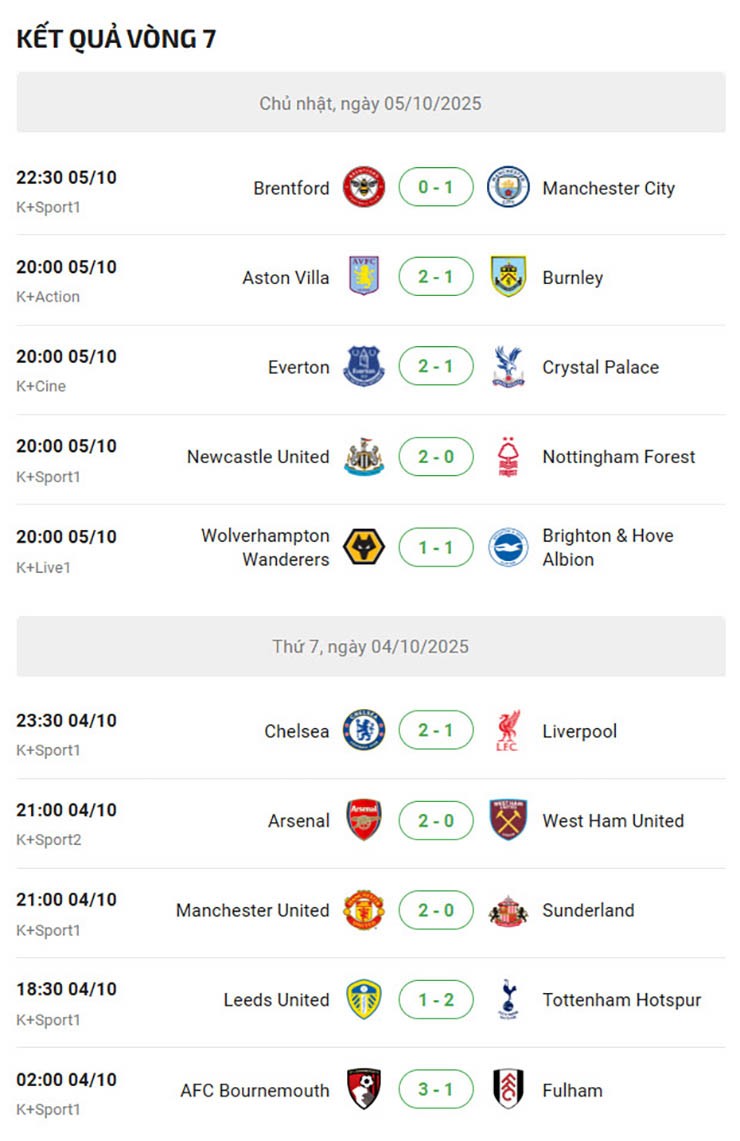Viewport: 740px width, 1141px height.
Task: Click the Liverpool LFC crest
Action: point(508,731)
